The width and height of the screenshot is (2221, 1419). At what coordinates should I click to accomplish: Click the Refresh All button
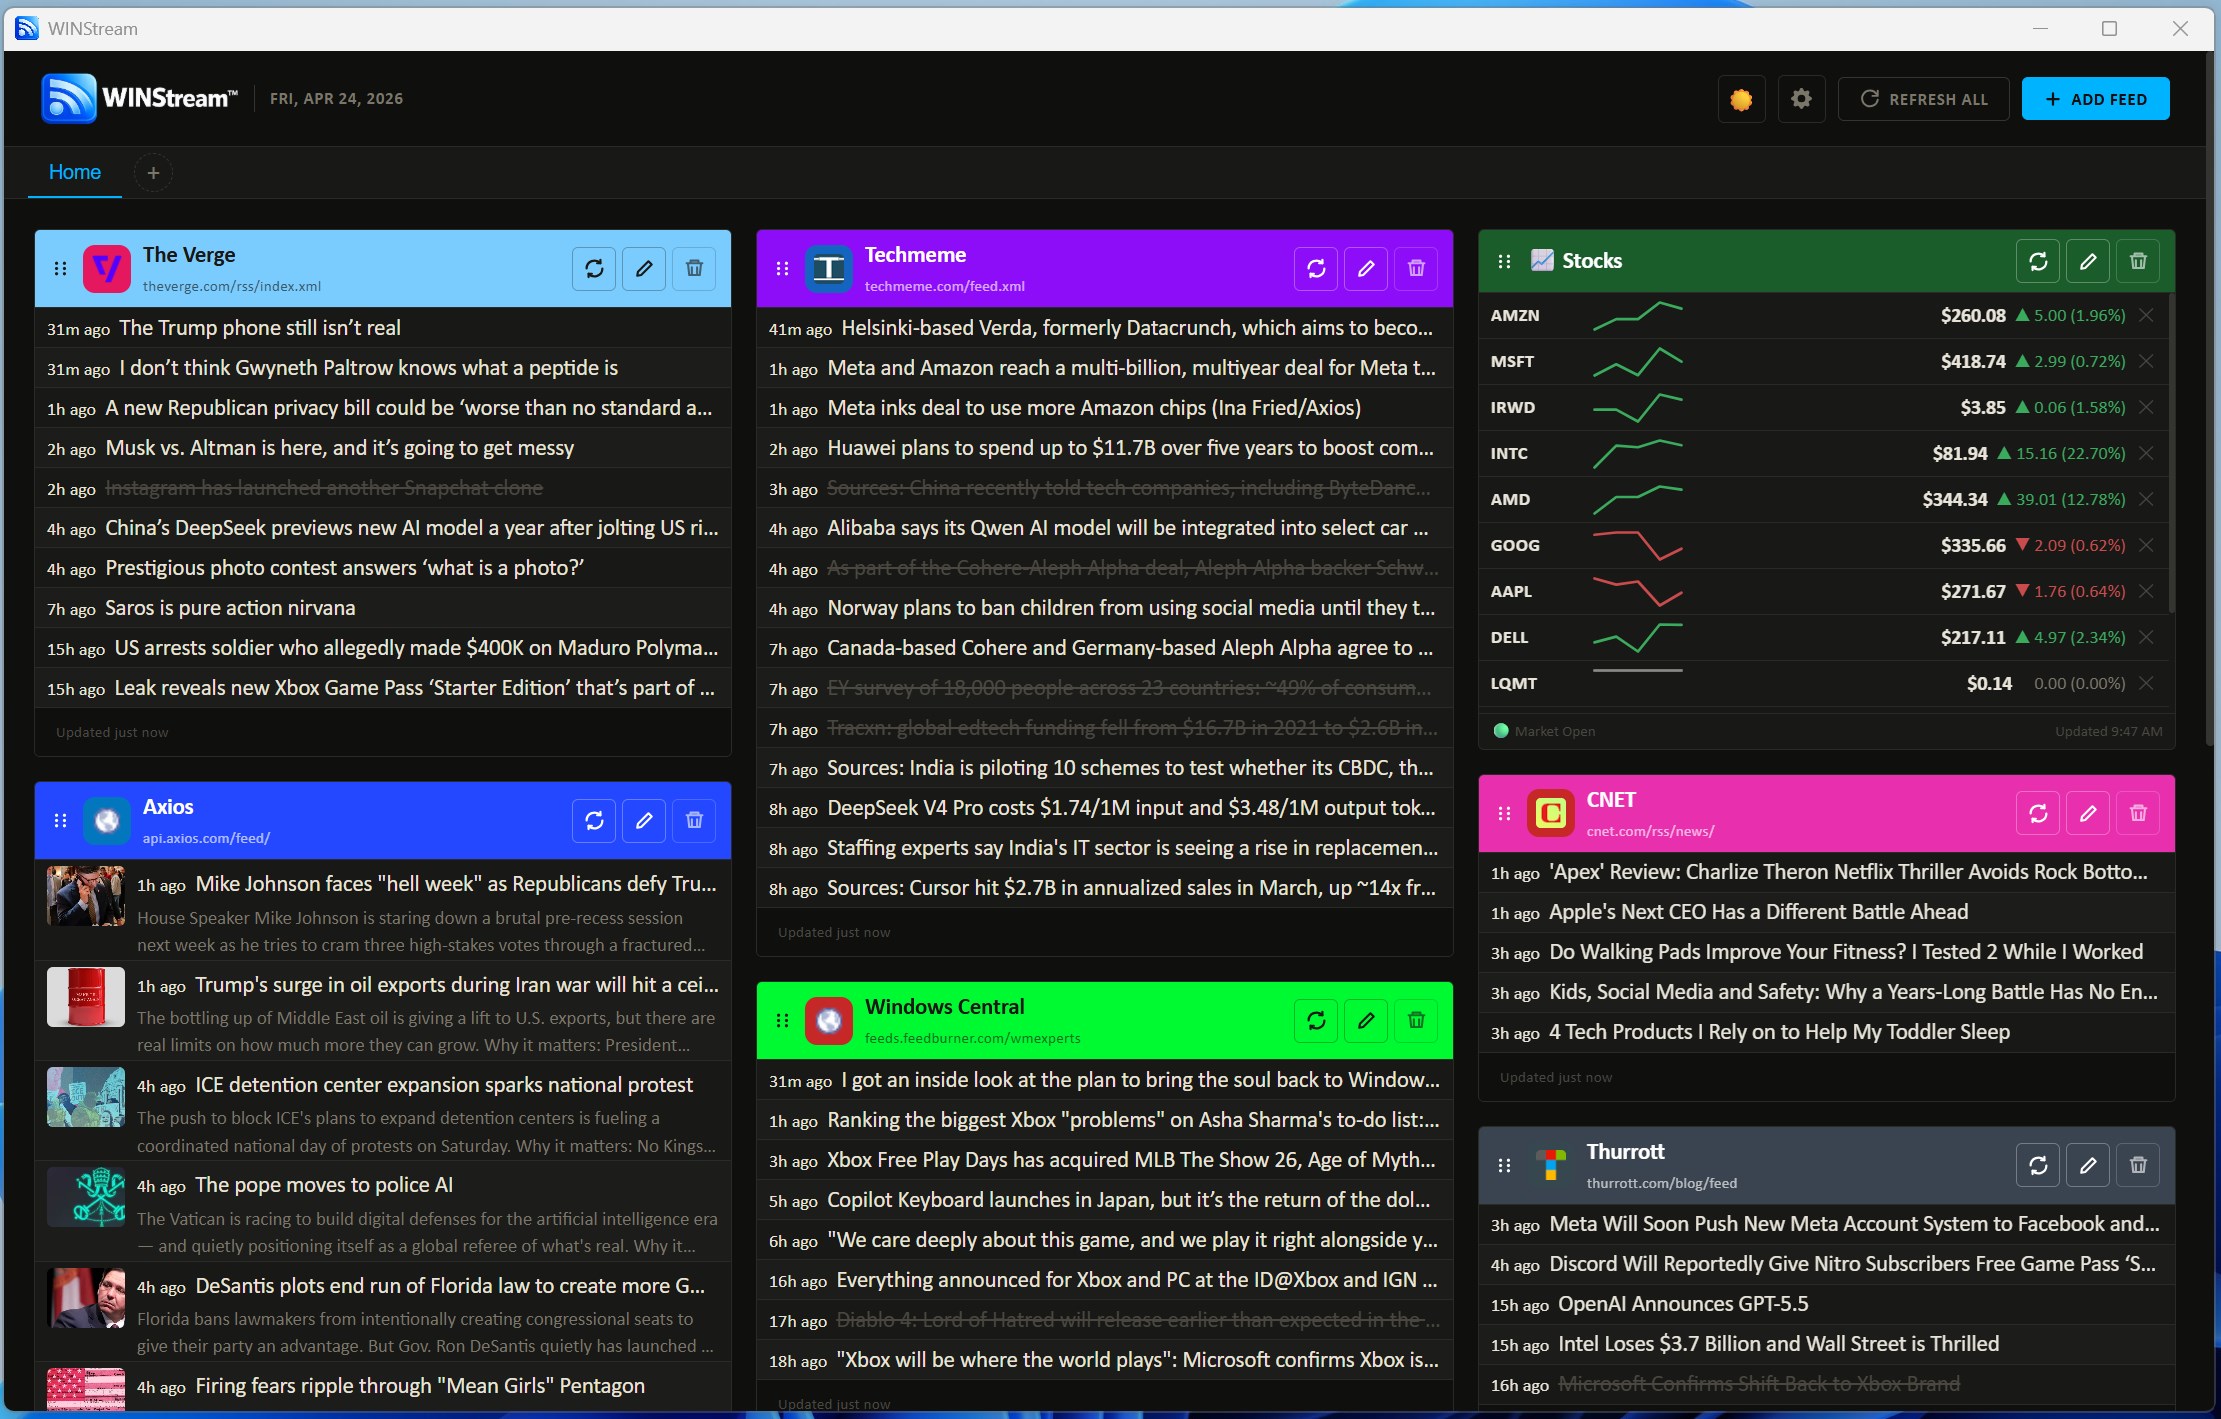point(1924,99)
